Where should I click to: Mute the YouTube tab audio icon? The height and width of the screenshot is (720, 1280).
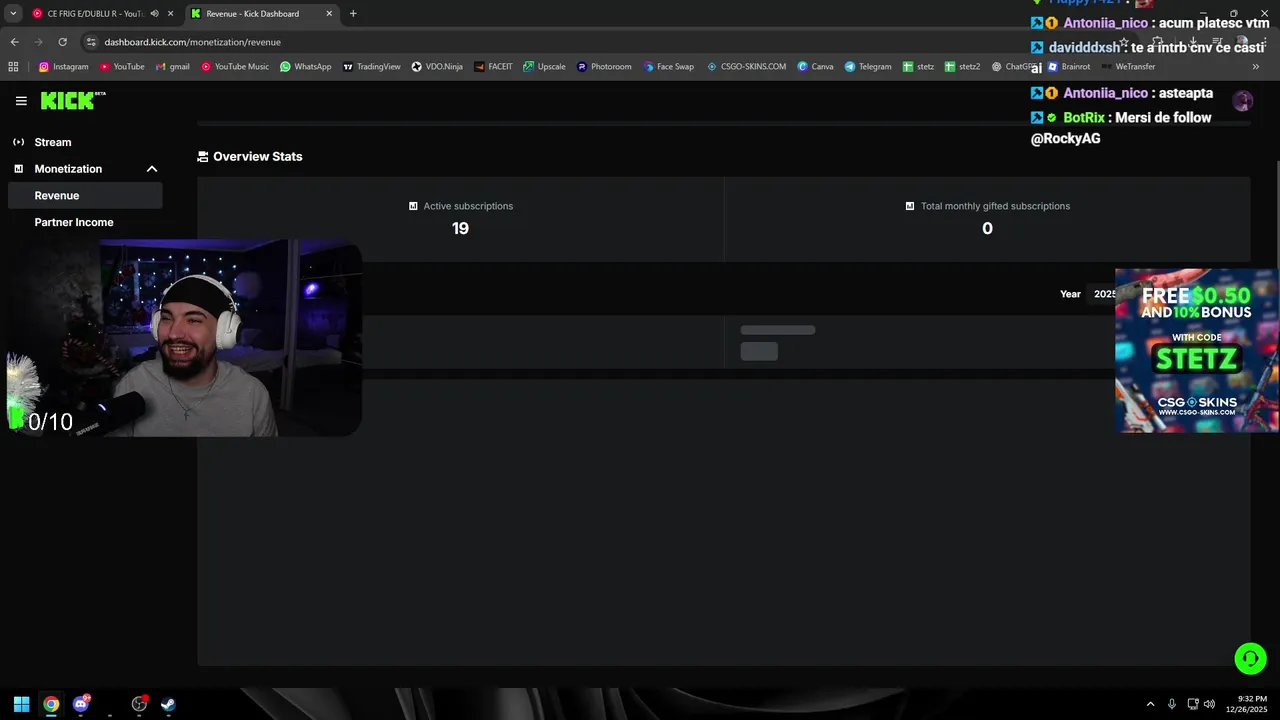154,14
